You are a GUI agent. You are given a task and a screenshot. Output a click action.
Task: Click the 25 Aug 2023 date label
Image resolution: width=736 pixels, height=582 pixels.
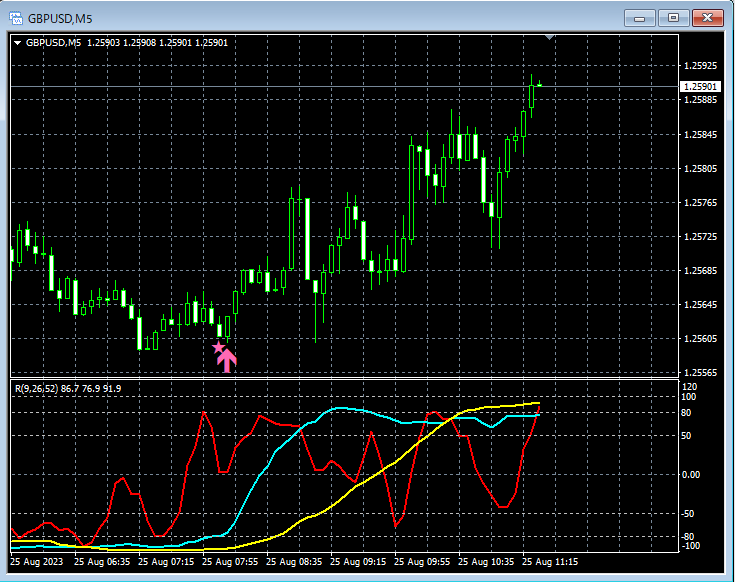[x=37, y=562]
